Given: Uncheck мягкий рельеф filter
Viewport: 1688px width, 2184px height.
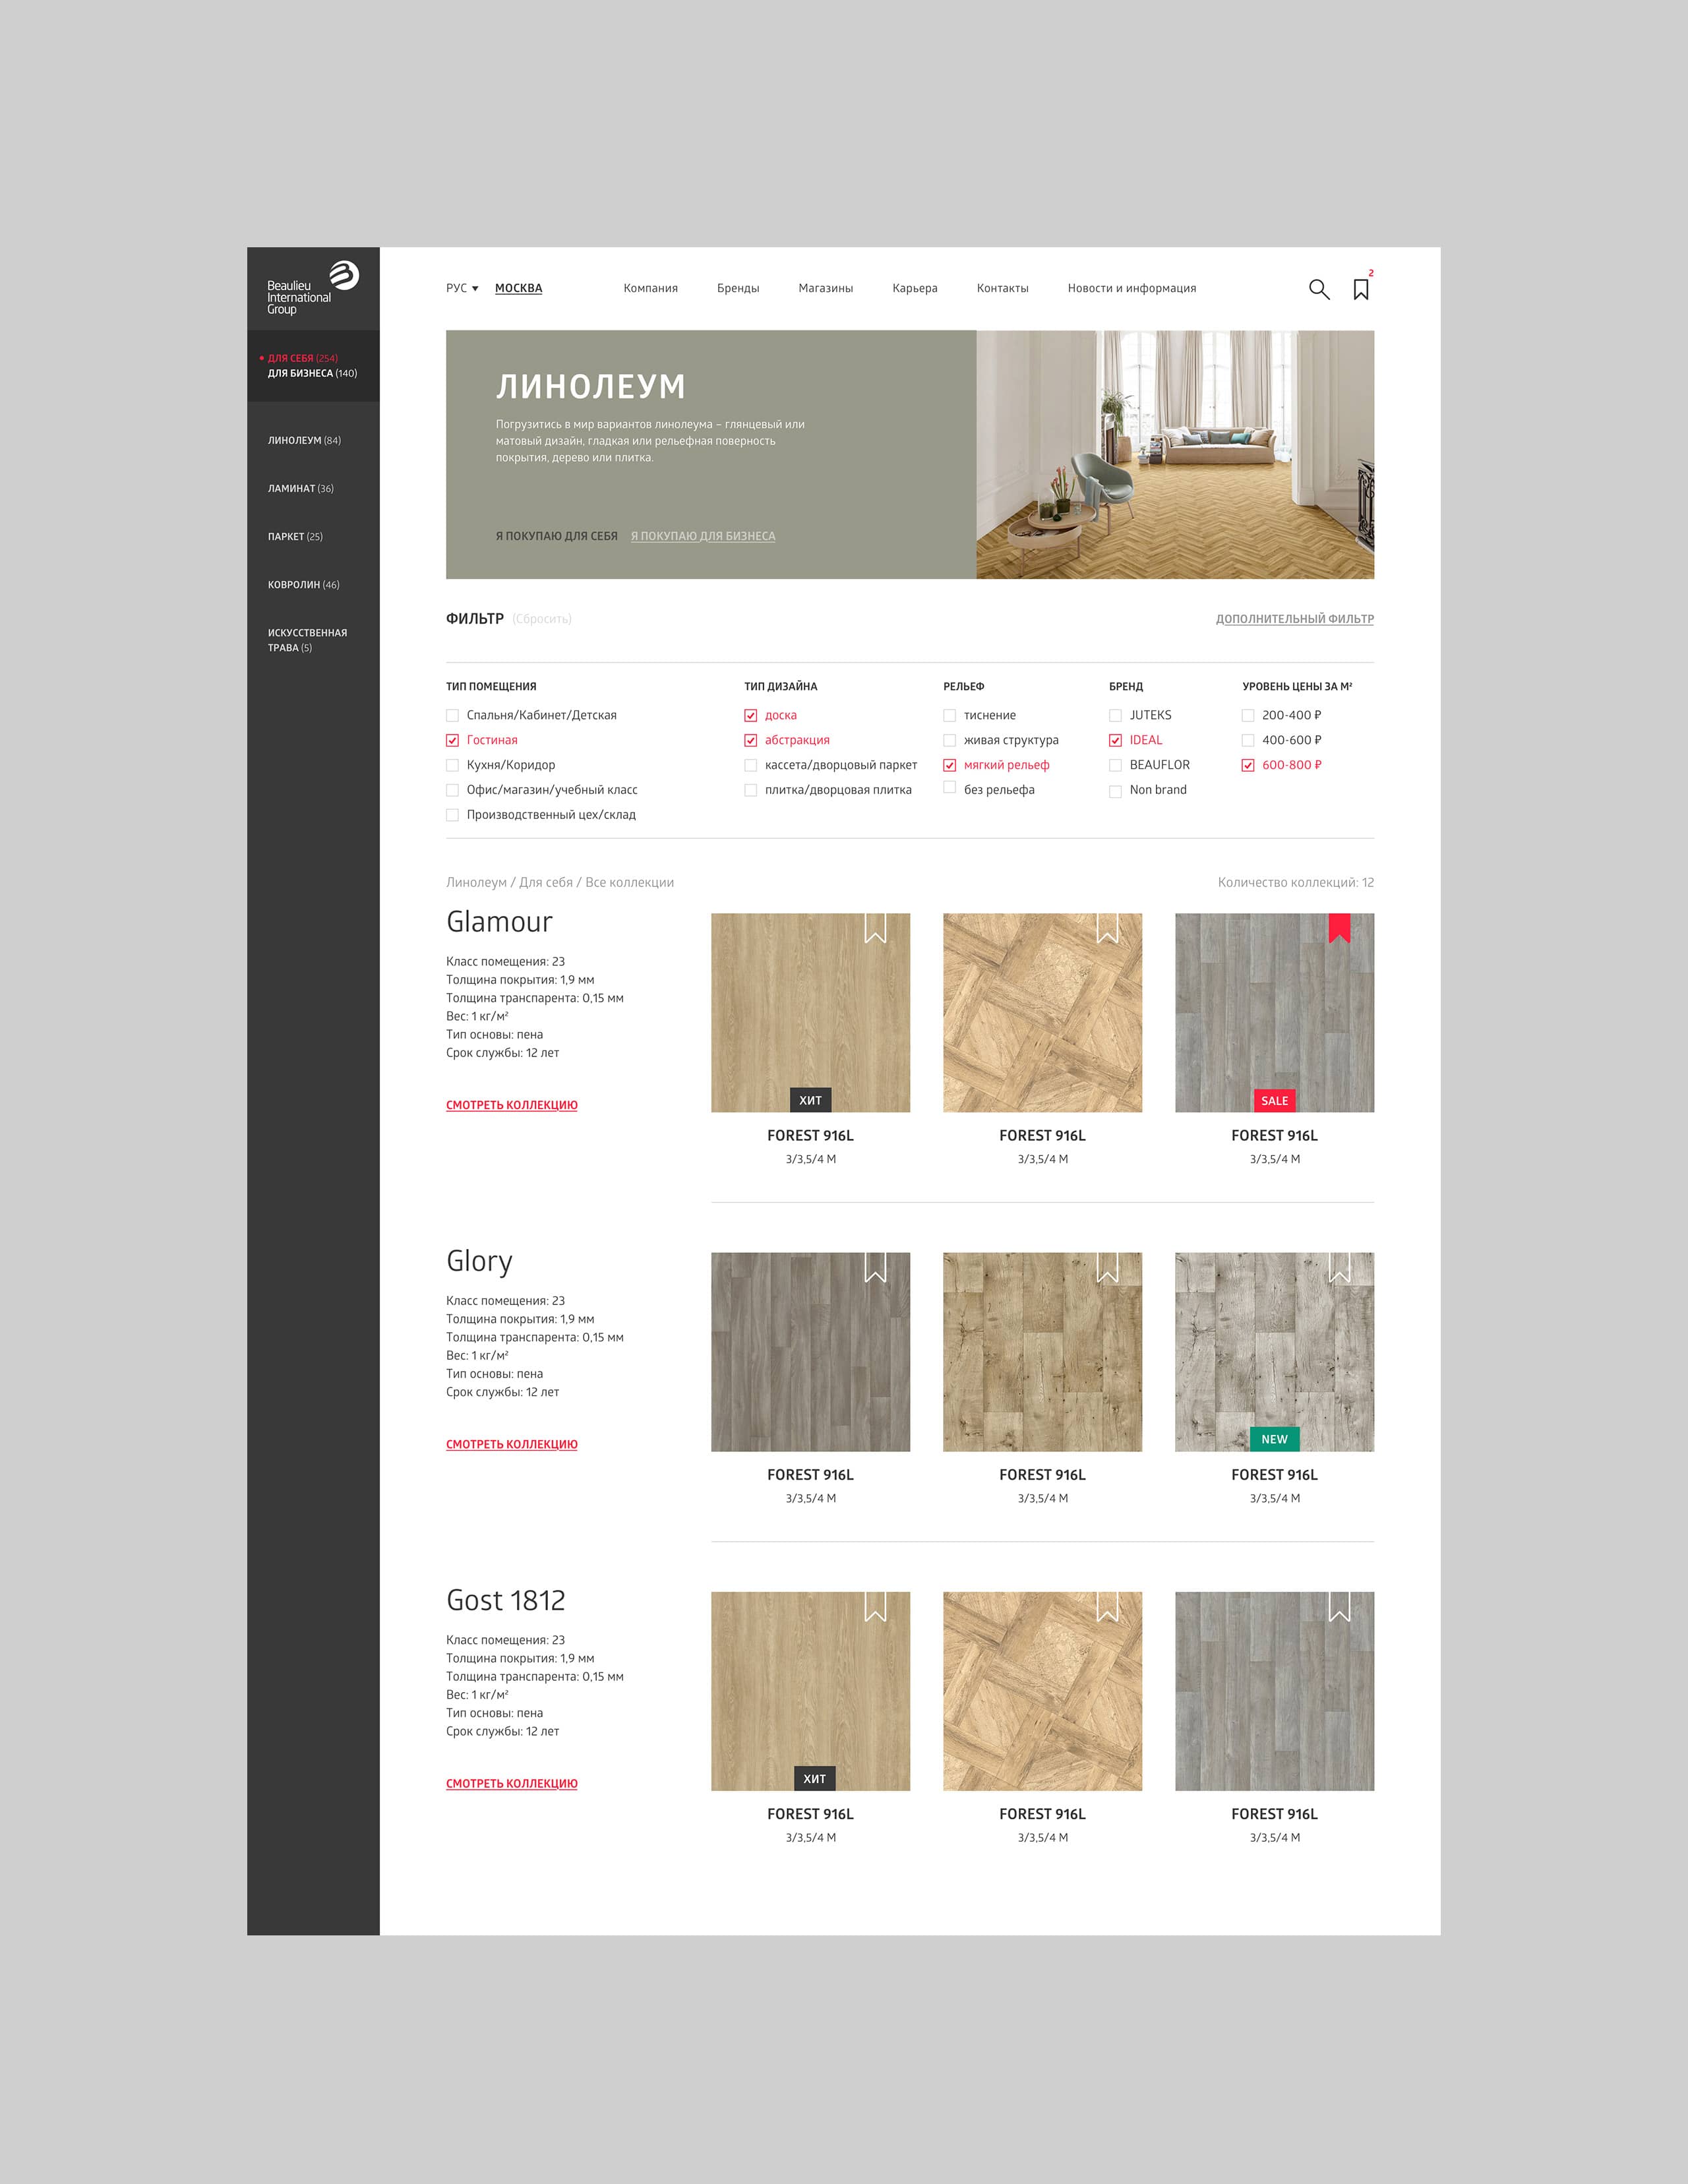Looking at the screenshot, I should click(x=949, y=766).
